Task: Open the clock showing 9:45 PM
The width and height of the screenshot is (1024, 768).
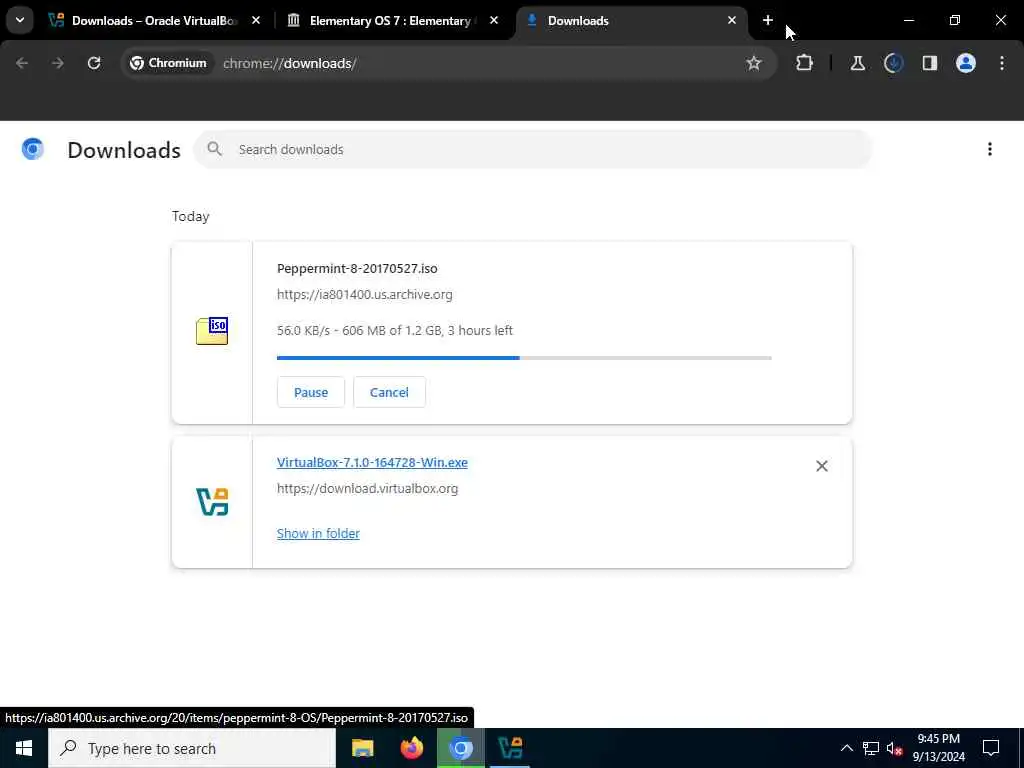Action: coord(938,748)
